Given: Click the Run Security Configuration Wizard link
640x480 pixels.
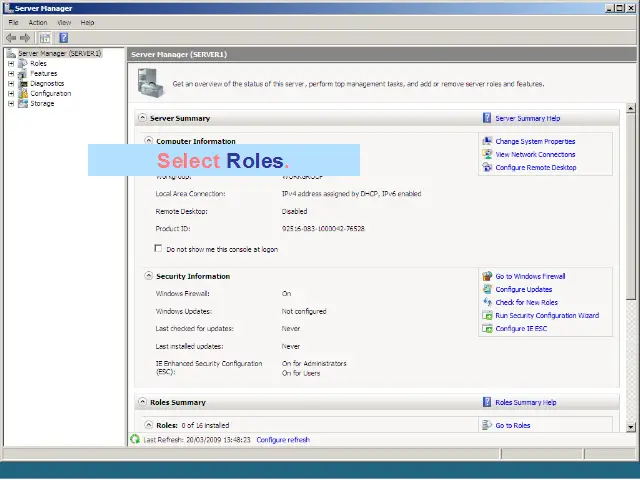Looking at the screenshot, I should click(x=547, y=316).
